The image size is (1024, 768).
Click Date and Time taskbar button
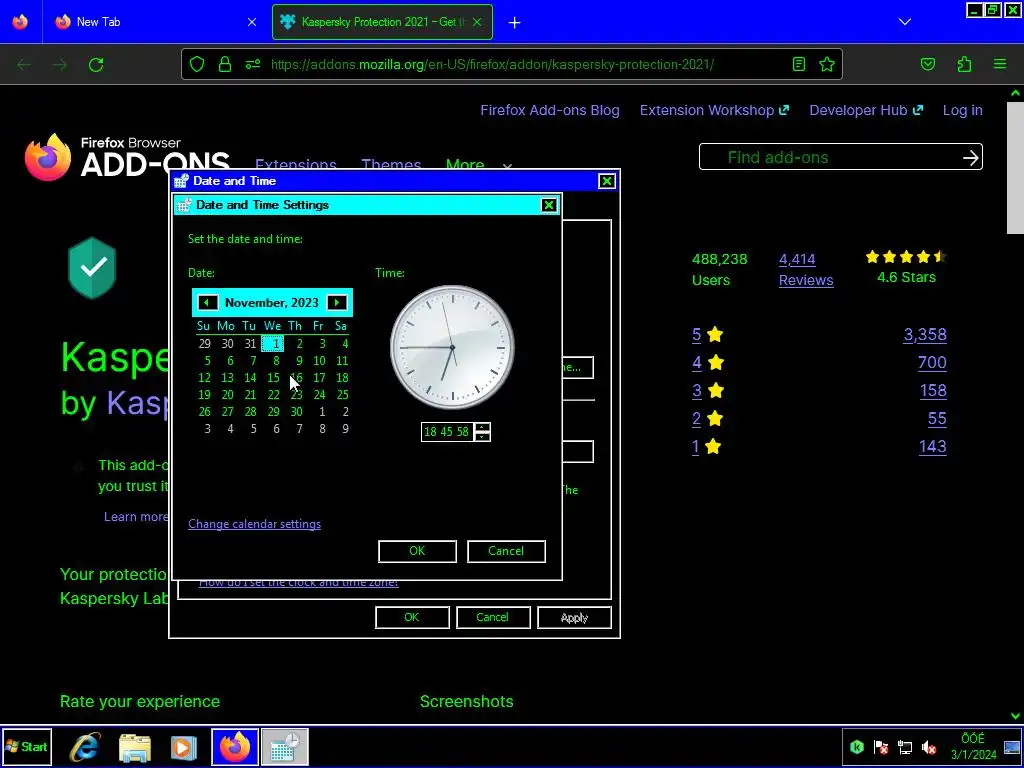(x=285, y=746)
